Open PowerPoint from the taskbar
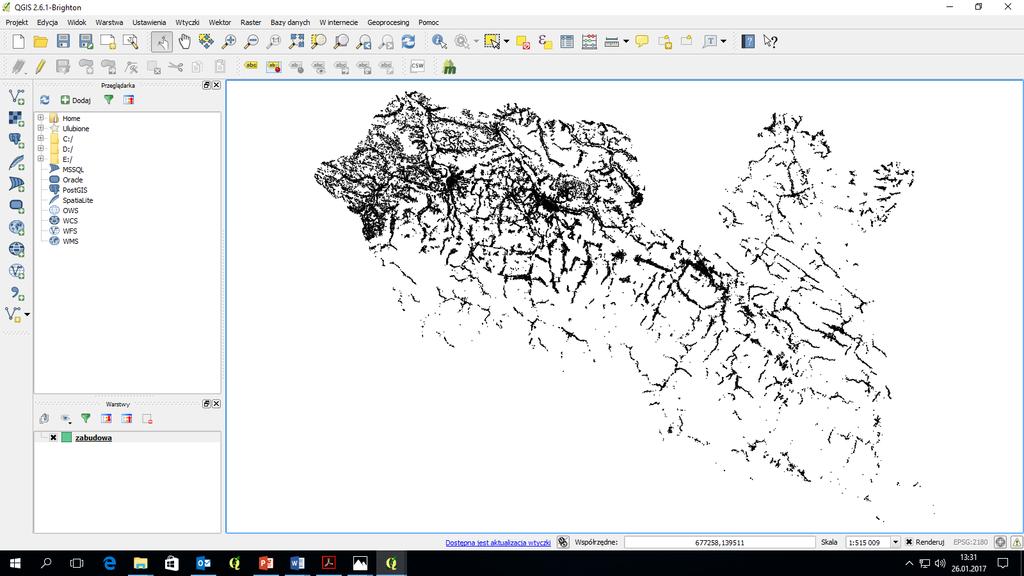Image resolution: width=1024 pixels, height=576 pixels. 266,563
